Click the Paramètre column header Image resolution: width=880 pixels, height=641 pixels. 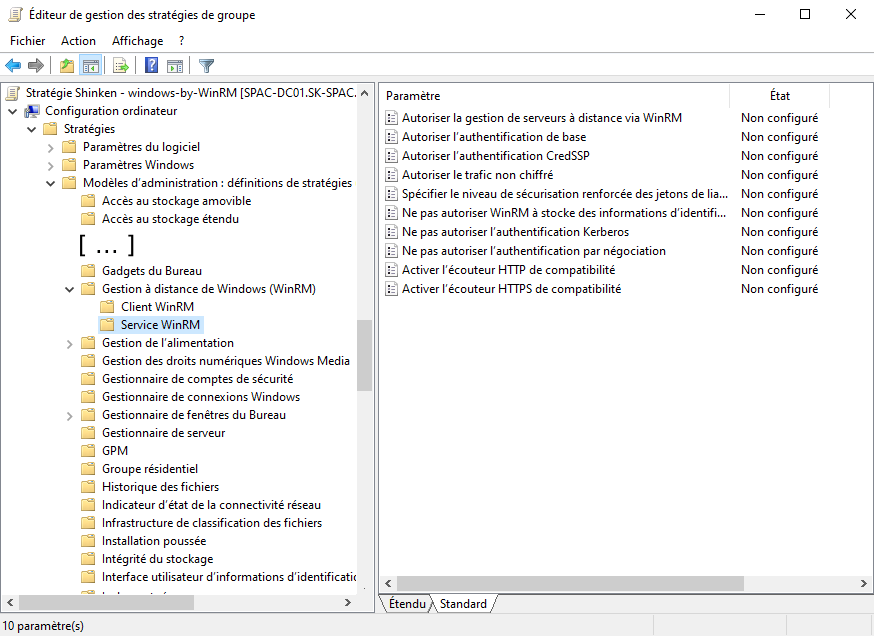(x=554, y=96)
